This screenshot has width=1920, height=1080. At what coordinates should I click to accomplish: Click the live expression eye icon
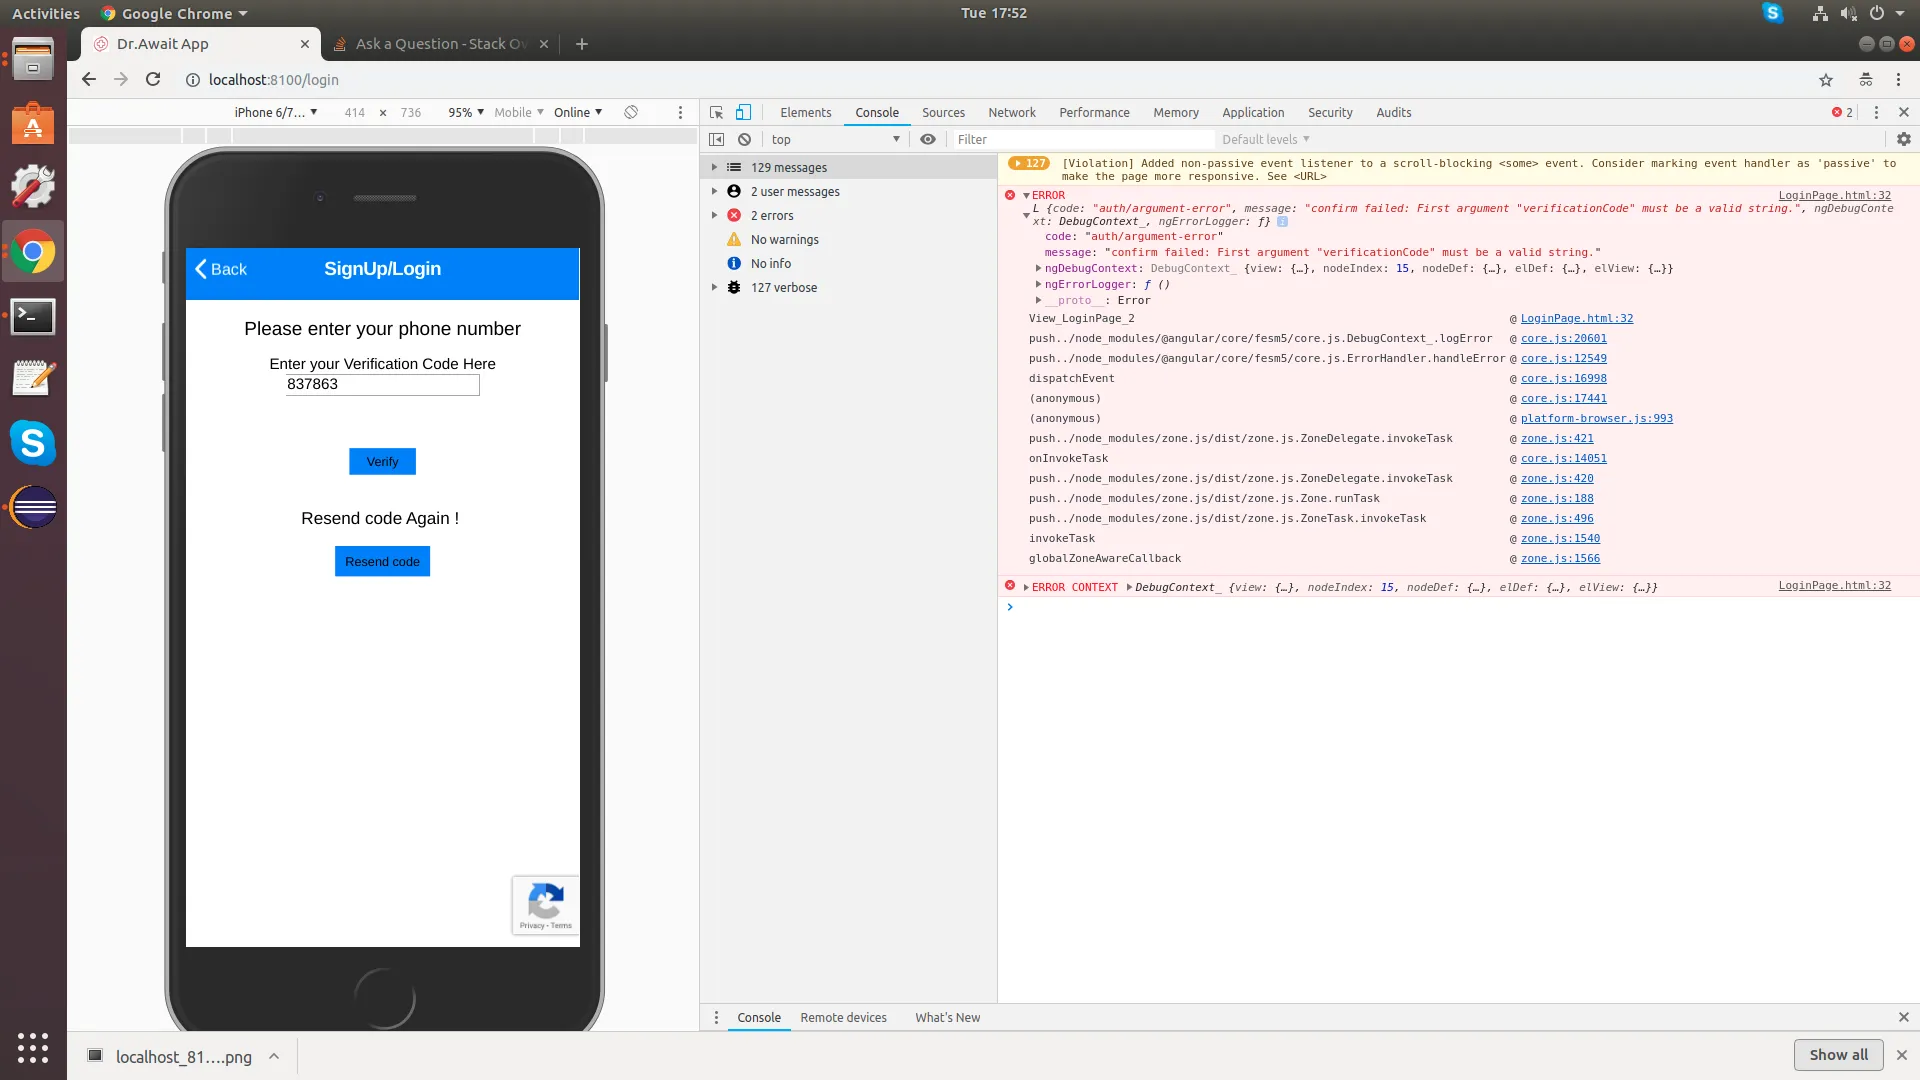[928, 140]
